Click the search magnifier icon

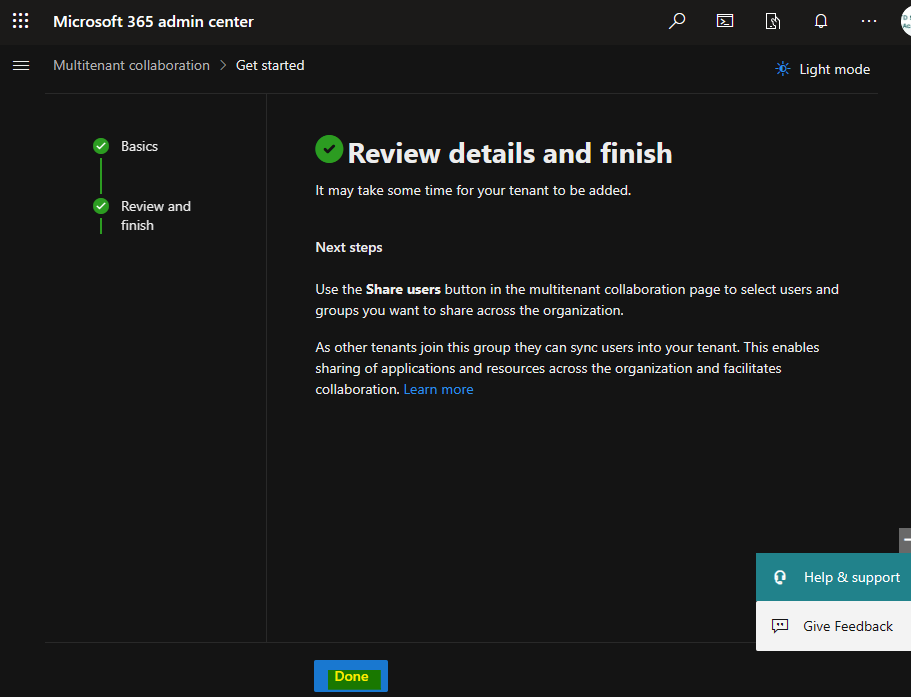[x=677, y=21]
